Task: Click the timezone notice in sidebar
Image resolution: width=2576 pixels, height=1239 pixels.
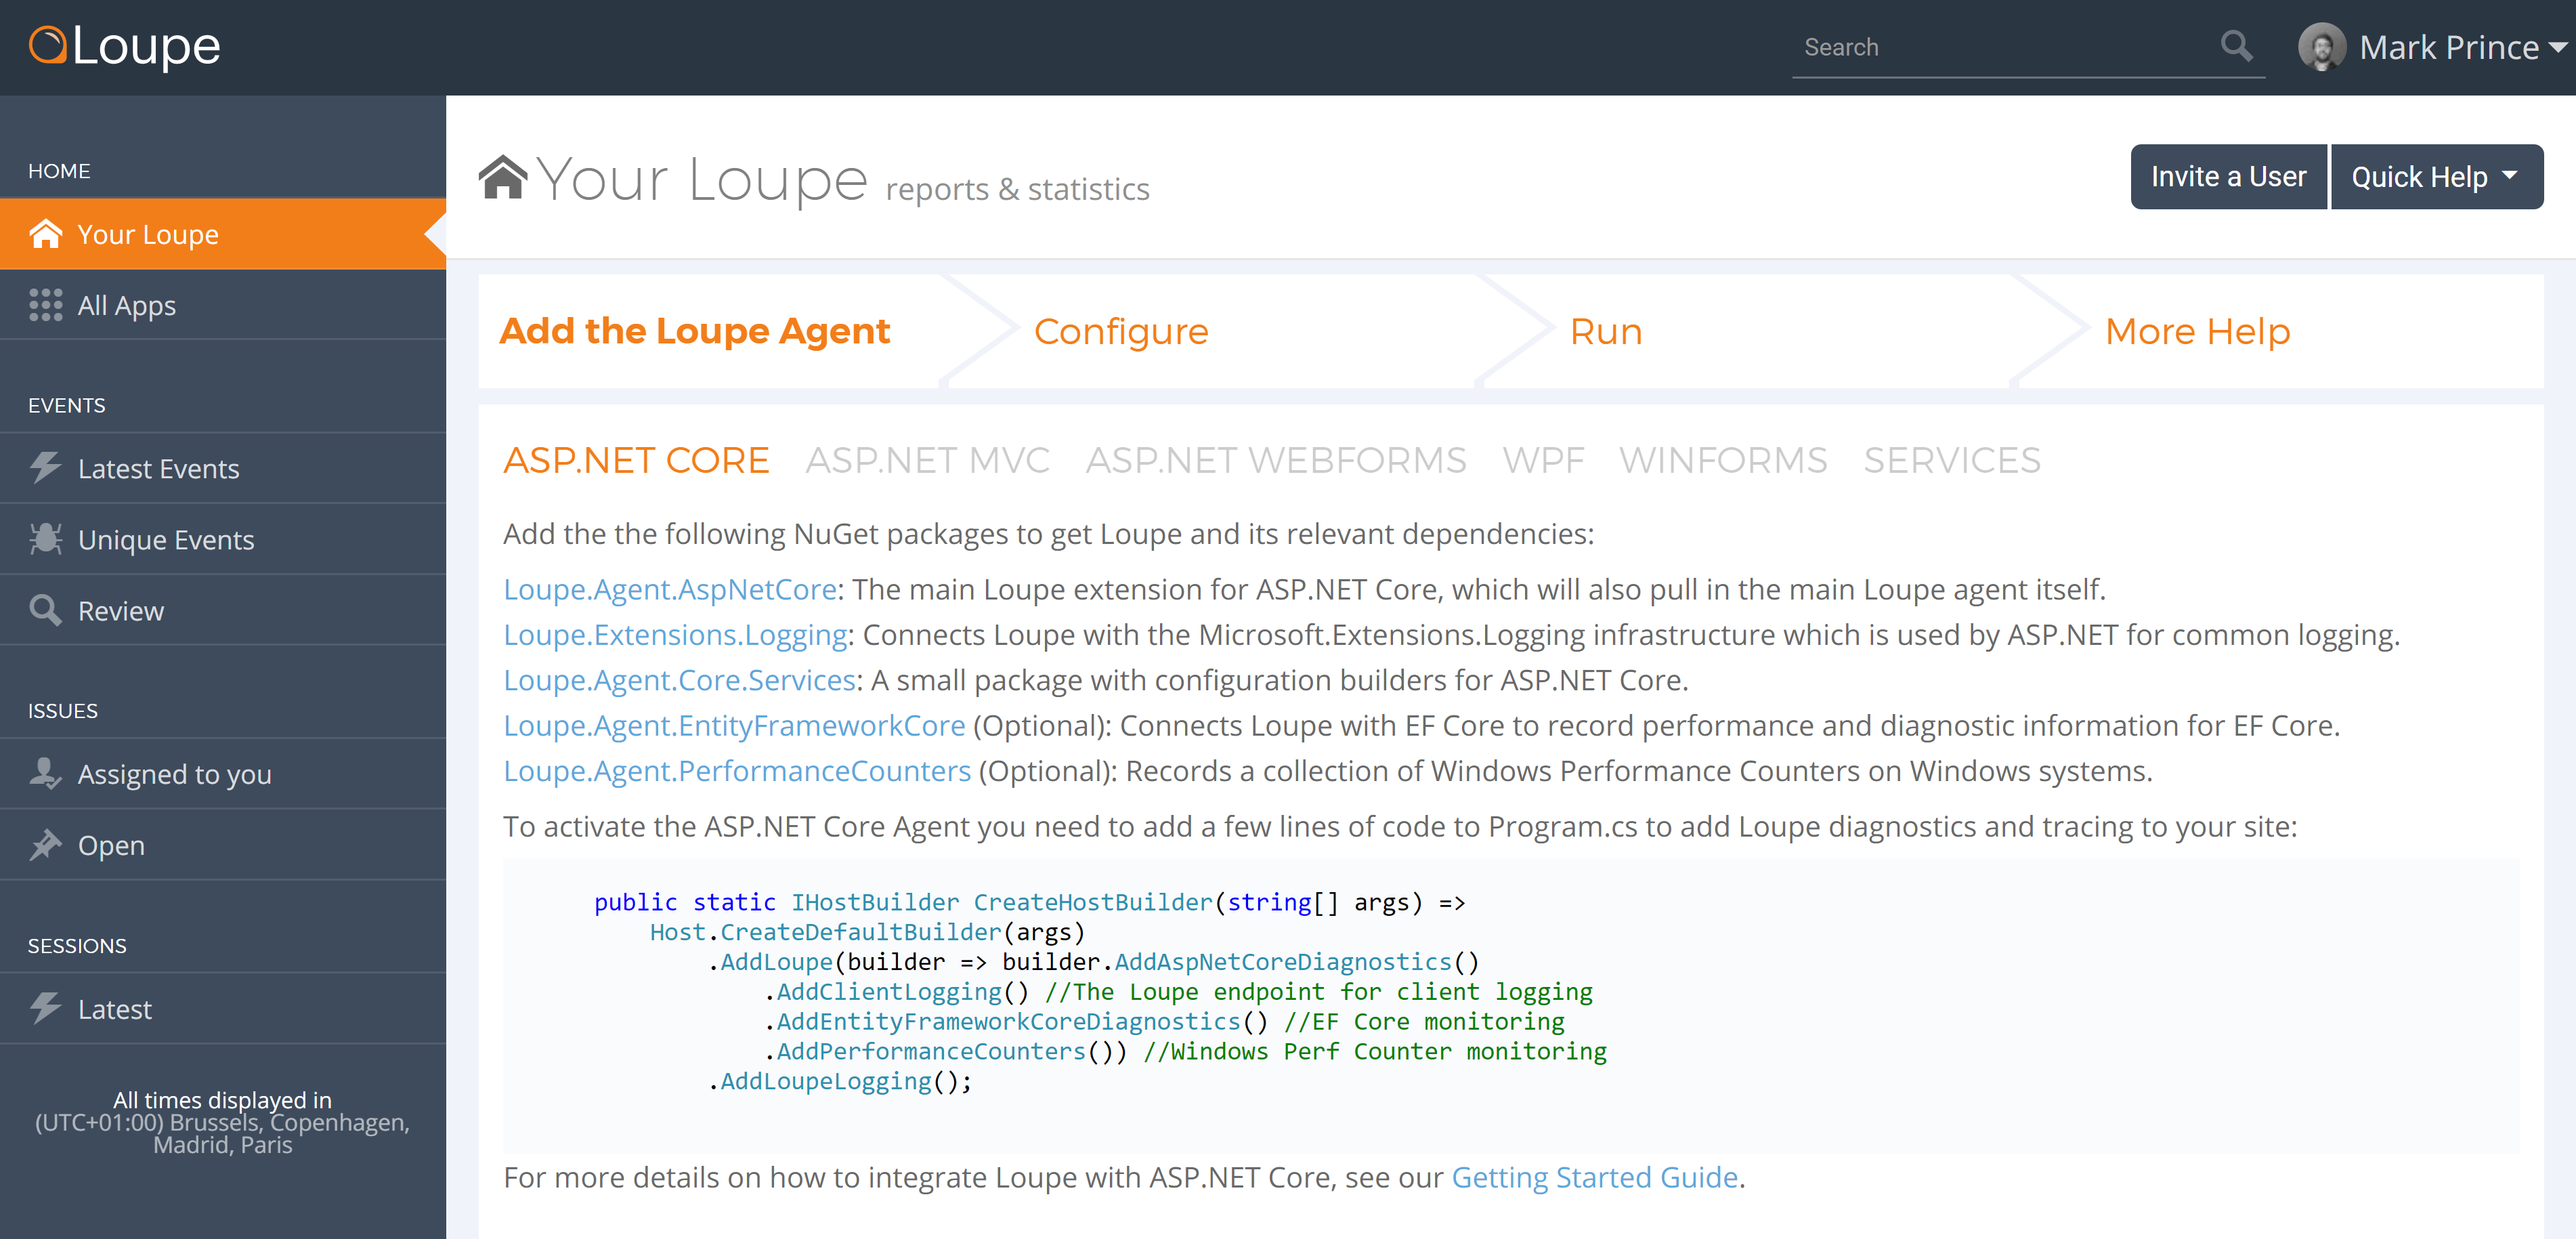Action: 222,1122
